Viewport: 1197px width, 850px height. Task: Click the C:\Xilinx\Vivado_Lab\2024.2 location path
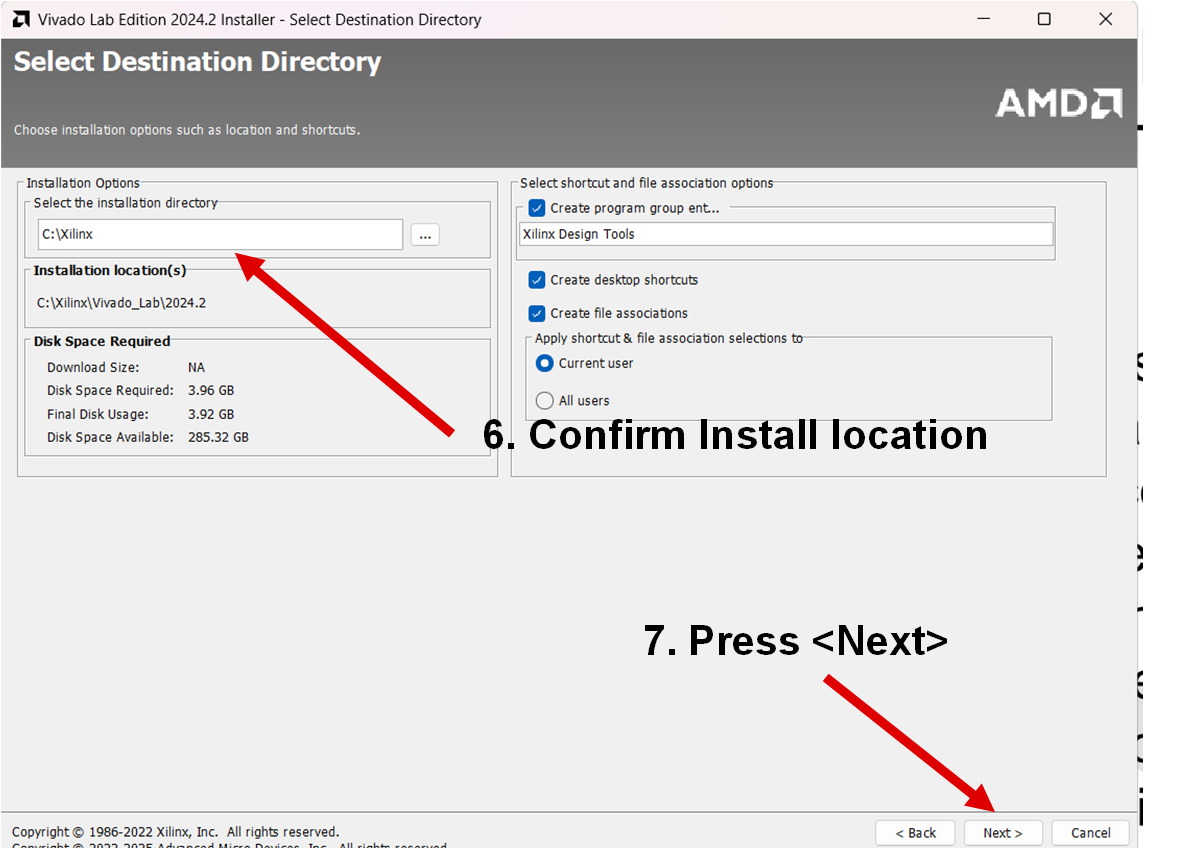coord(121,303)
